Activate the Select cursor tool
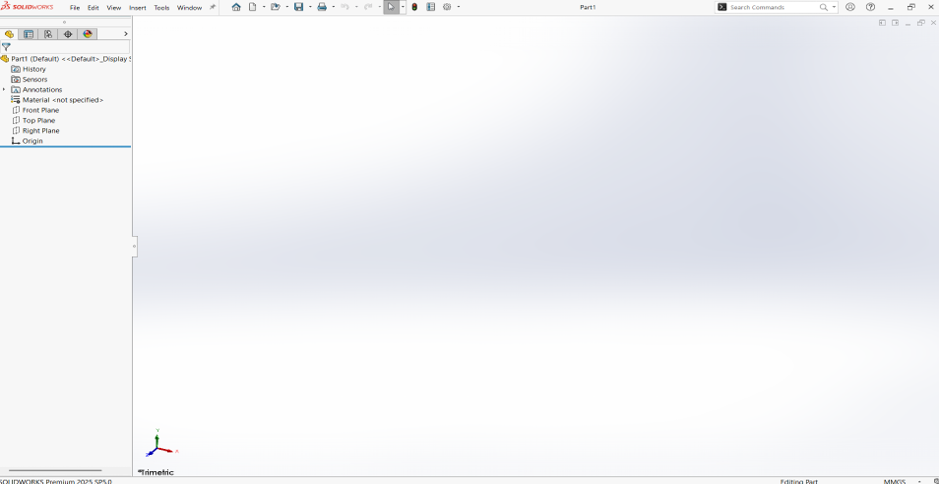 [391, 7]
